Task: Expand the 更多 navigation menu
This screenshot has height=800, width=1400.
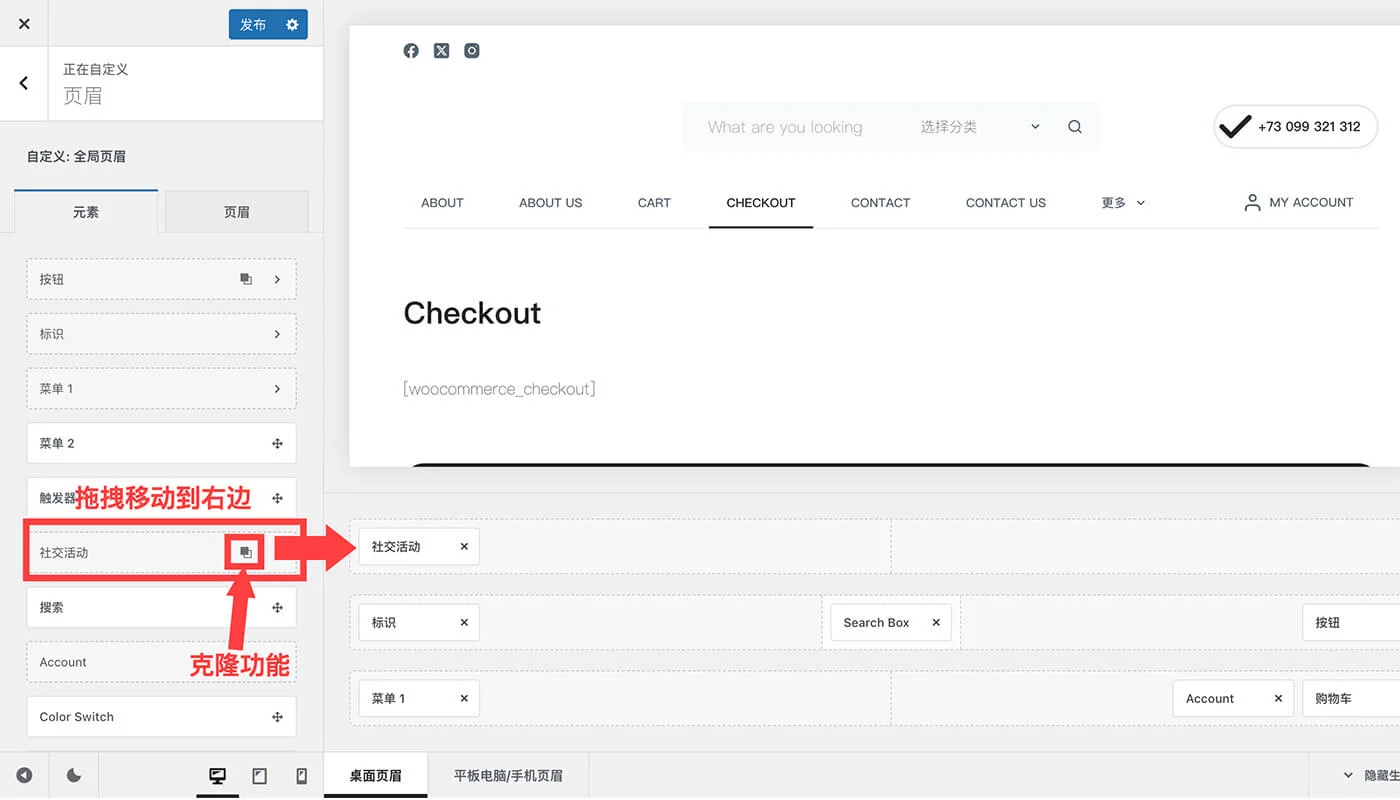Action: click(1121, 202)
